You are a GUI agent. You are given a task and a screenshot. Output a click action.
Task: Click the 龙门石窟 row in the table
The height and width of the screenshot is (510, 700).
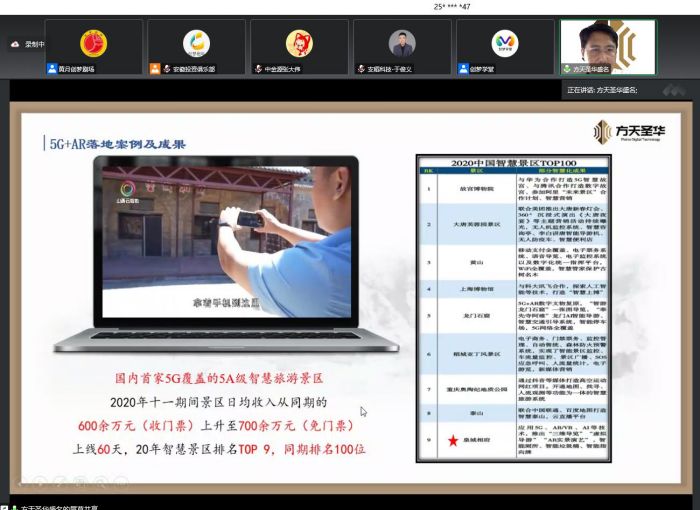(x=513, y=315)
